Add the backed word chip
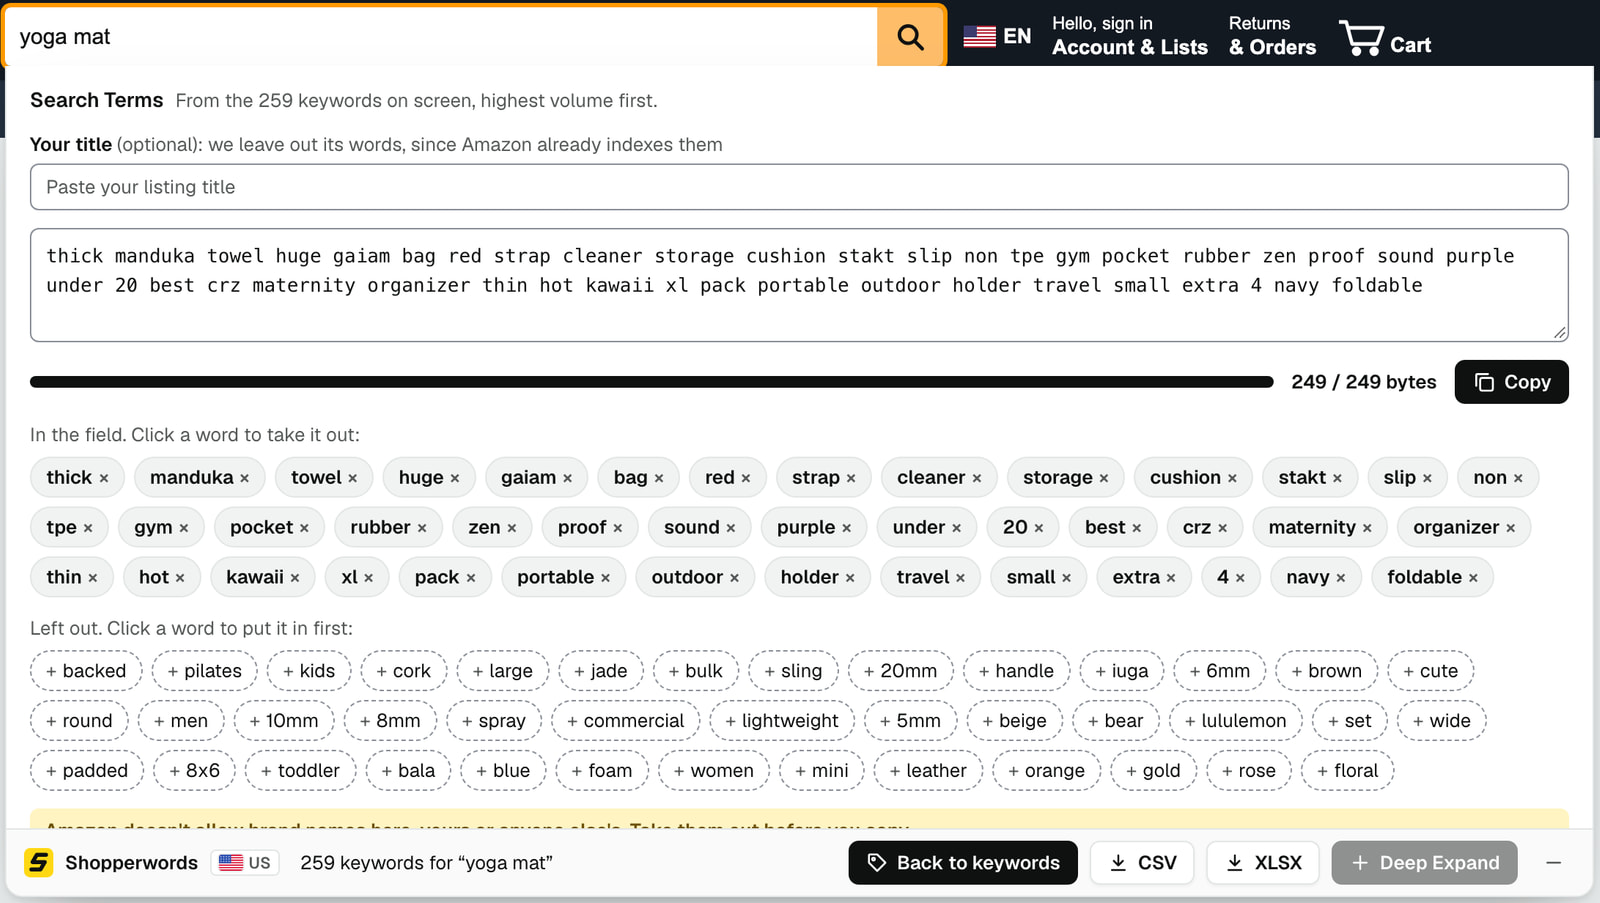This screenshot has height=903, width=1600. 86,671
